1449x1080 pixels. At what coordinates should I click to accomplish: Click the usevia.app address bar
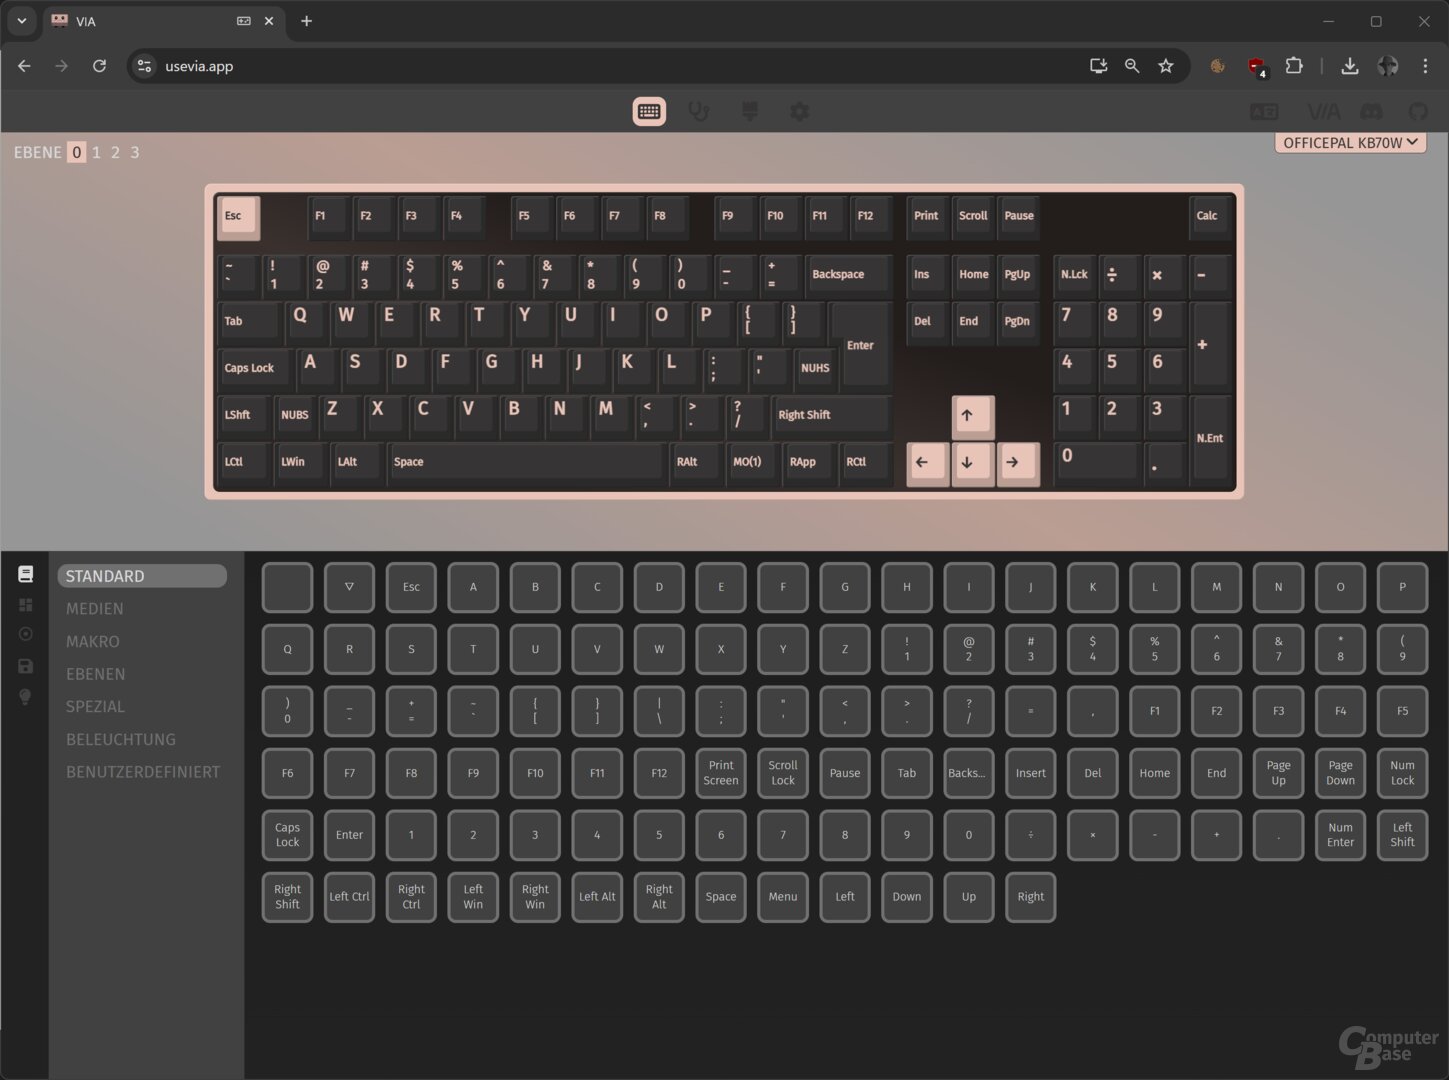pos(600,66)
